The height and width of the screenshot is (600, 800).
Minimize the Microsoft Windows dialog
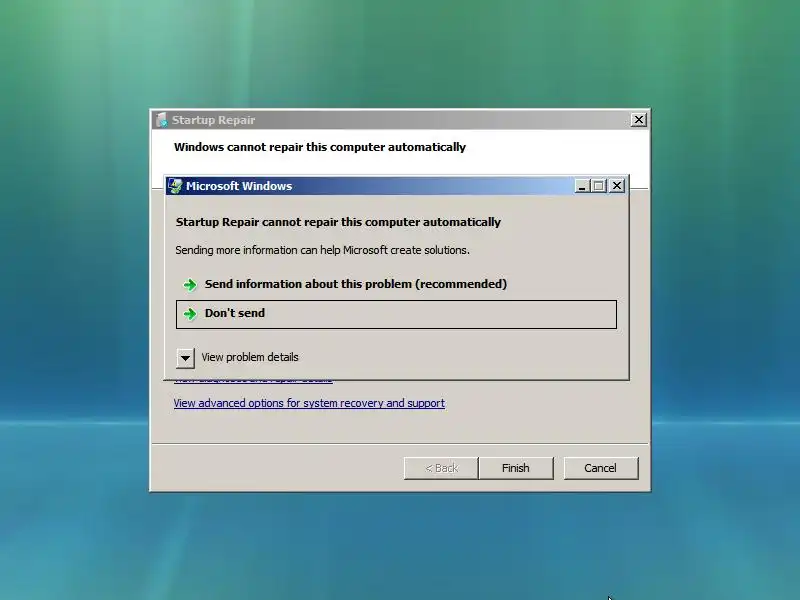click(582, 186)
